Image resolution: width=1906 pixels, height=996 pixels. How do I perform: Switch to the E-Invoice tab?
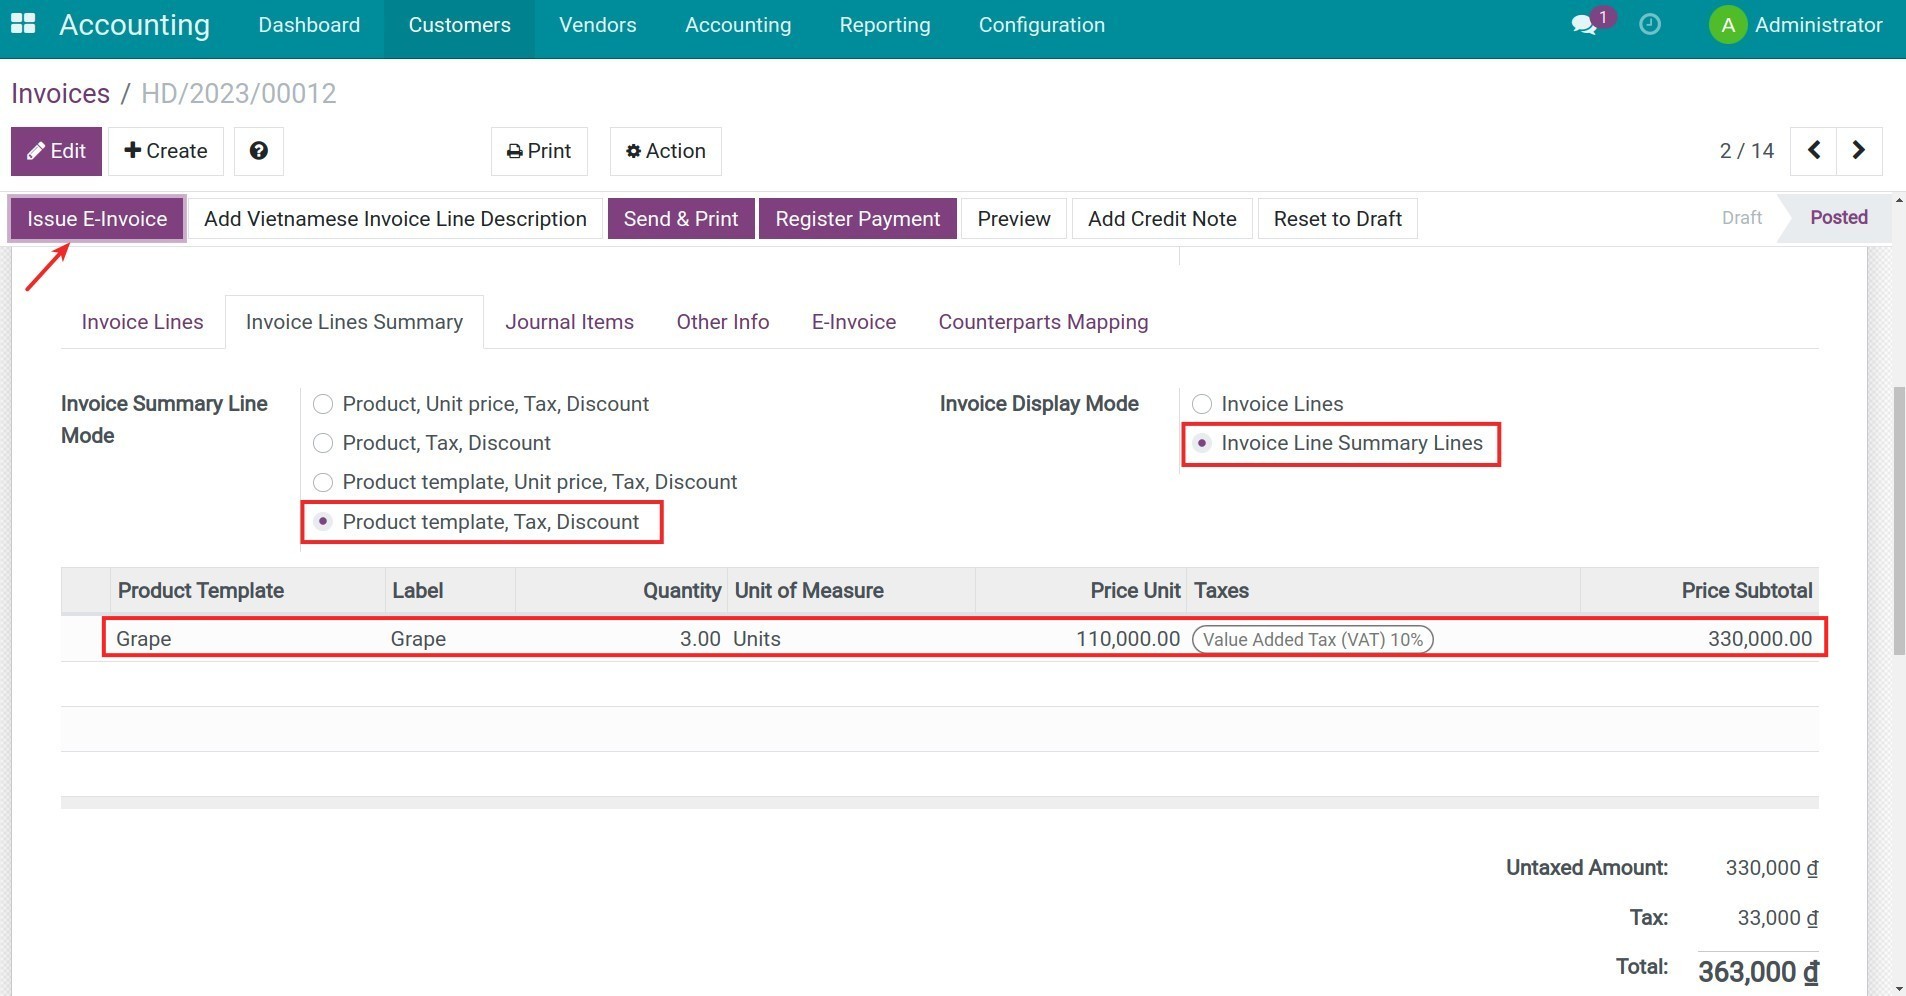853,321
